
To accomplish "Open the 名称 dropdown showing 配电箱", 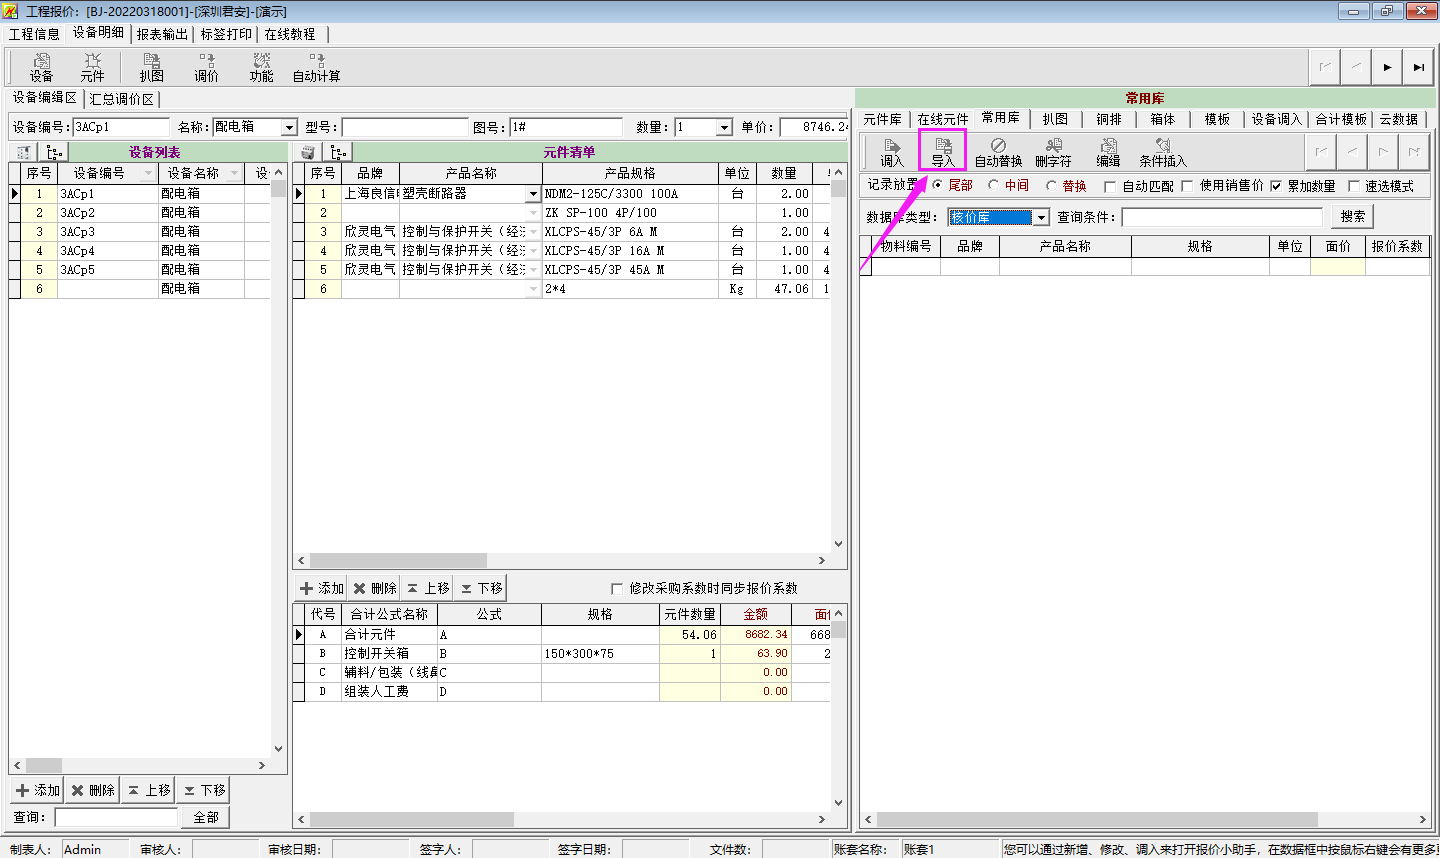I will pyautogui.click(x=289, y=127).
